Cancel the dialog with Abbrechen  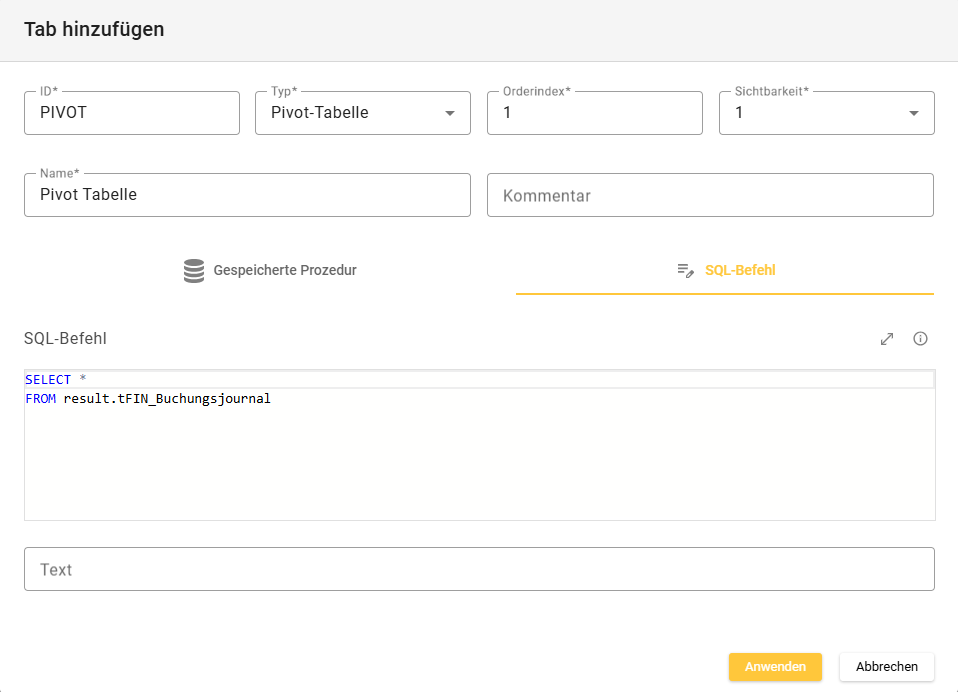pos(886,667)
